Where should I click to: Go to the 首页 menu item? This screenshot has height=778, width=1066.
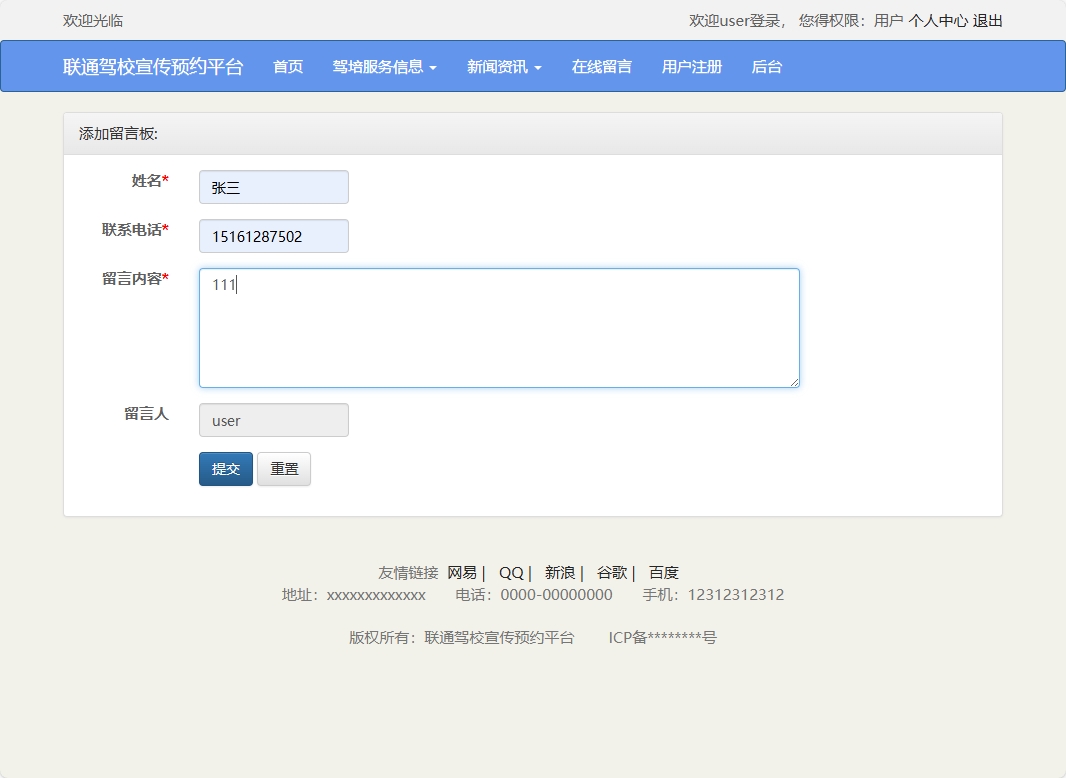[x=287, y=67]
